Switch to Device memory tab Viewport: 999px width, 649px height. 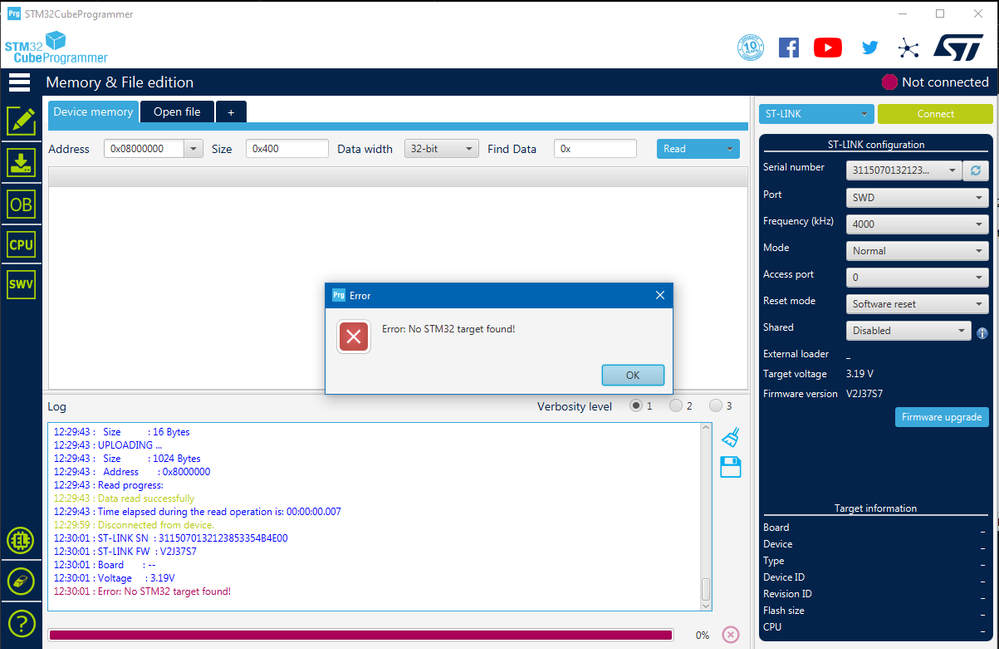click(93, 111)
